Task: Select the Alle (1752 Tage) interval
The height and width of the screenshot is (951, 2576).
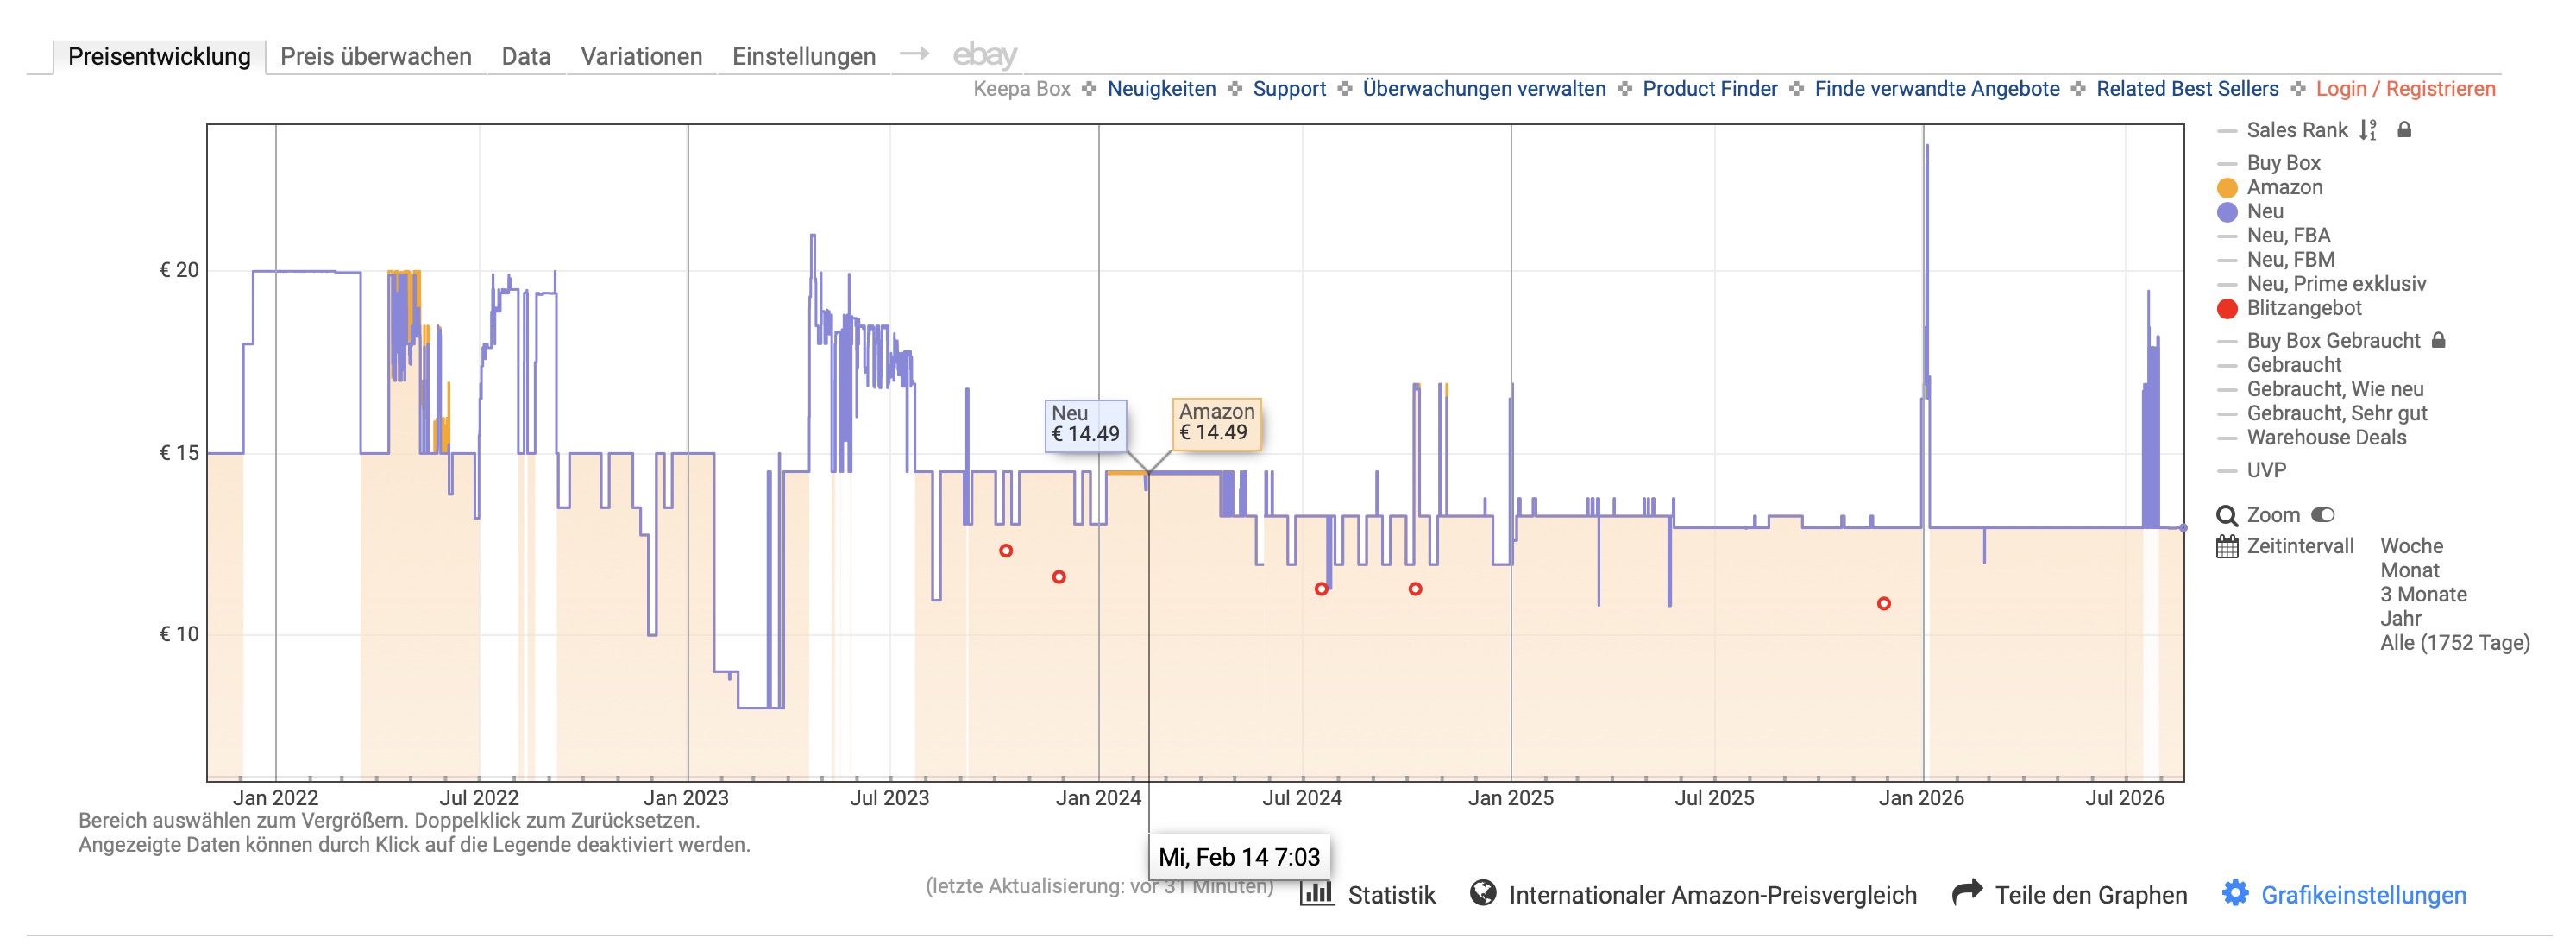Action: (x=2455, y=642)
